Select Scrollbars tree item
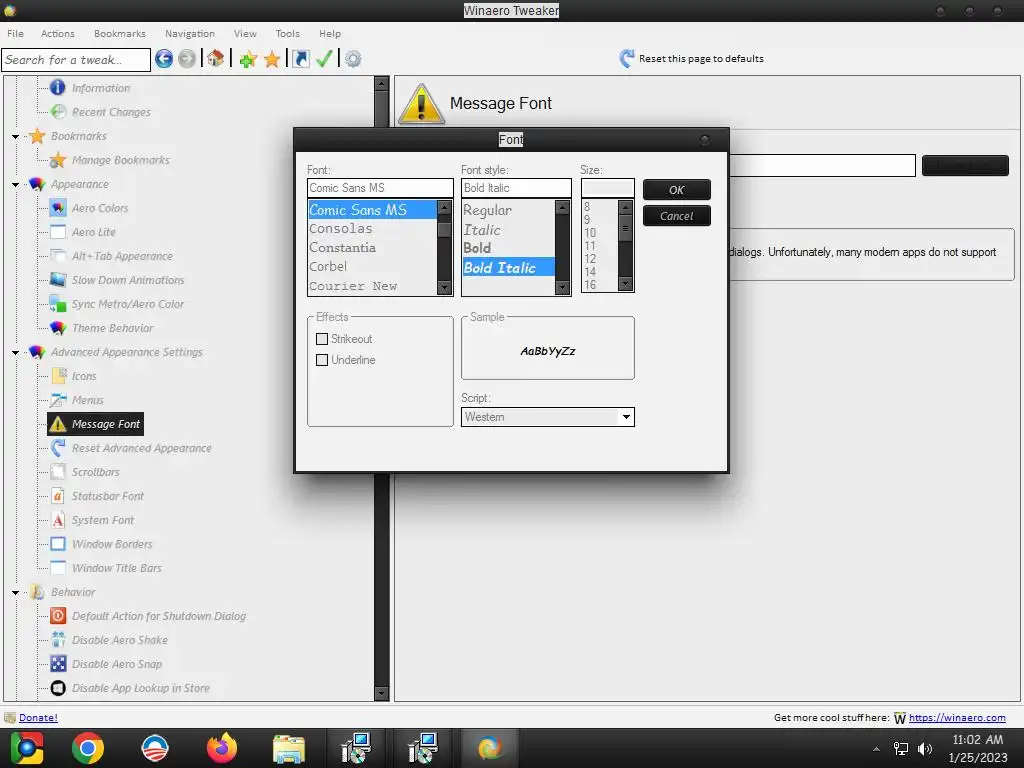 pos(95,472)
